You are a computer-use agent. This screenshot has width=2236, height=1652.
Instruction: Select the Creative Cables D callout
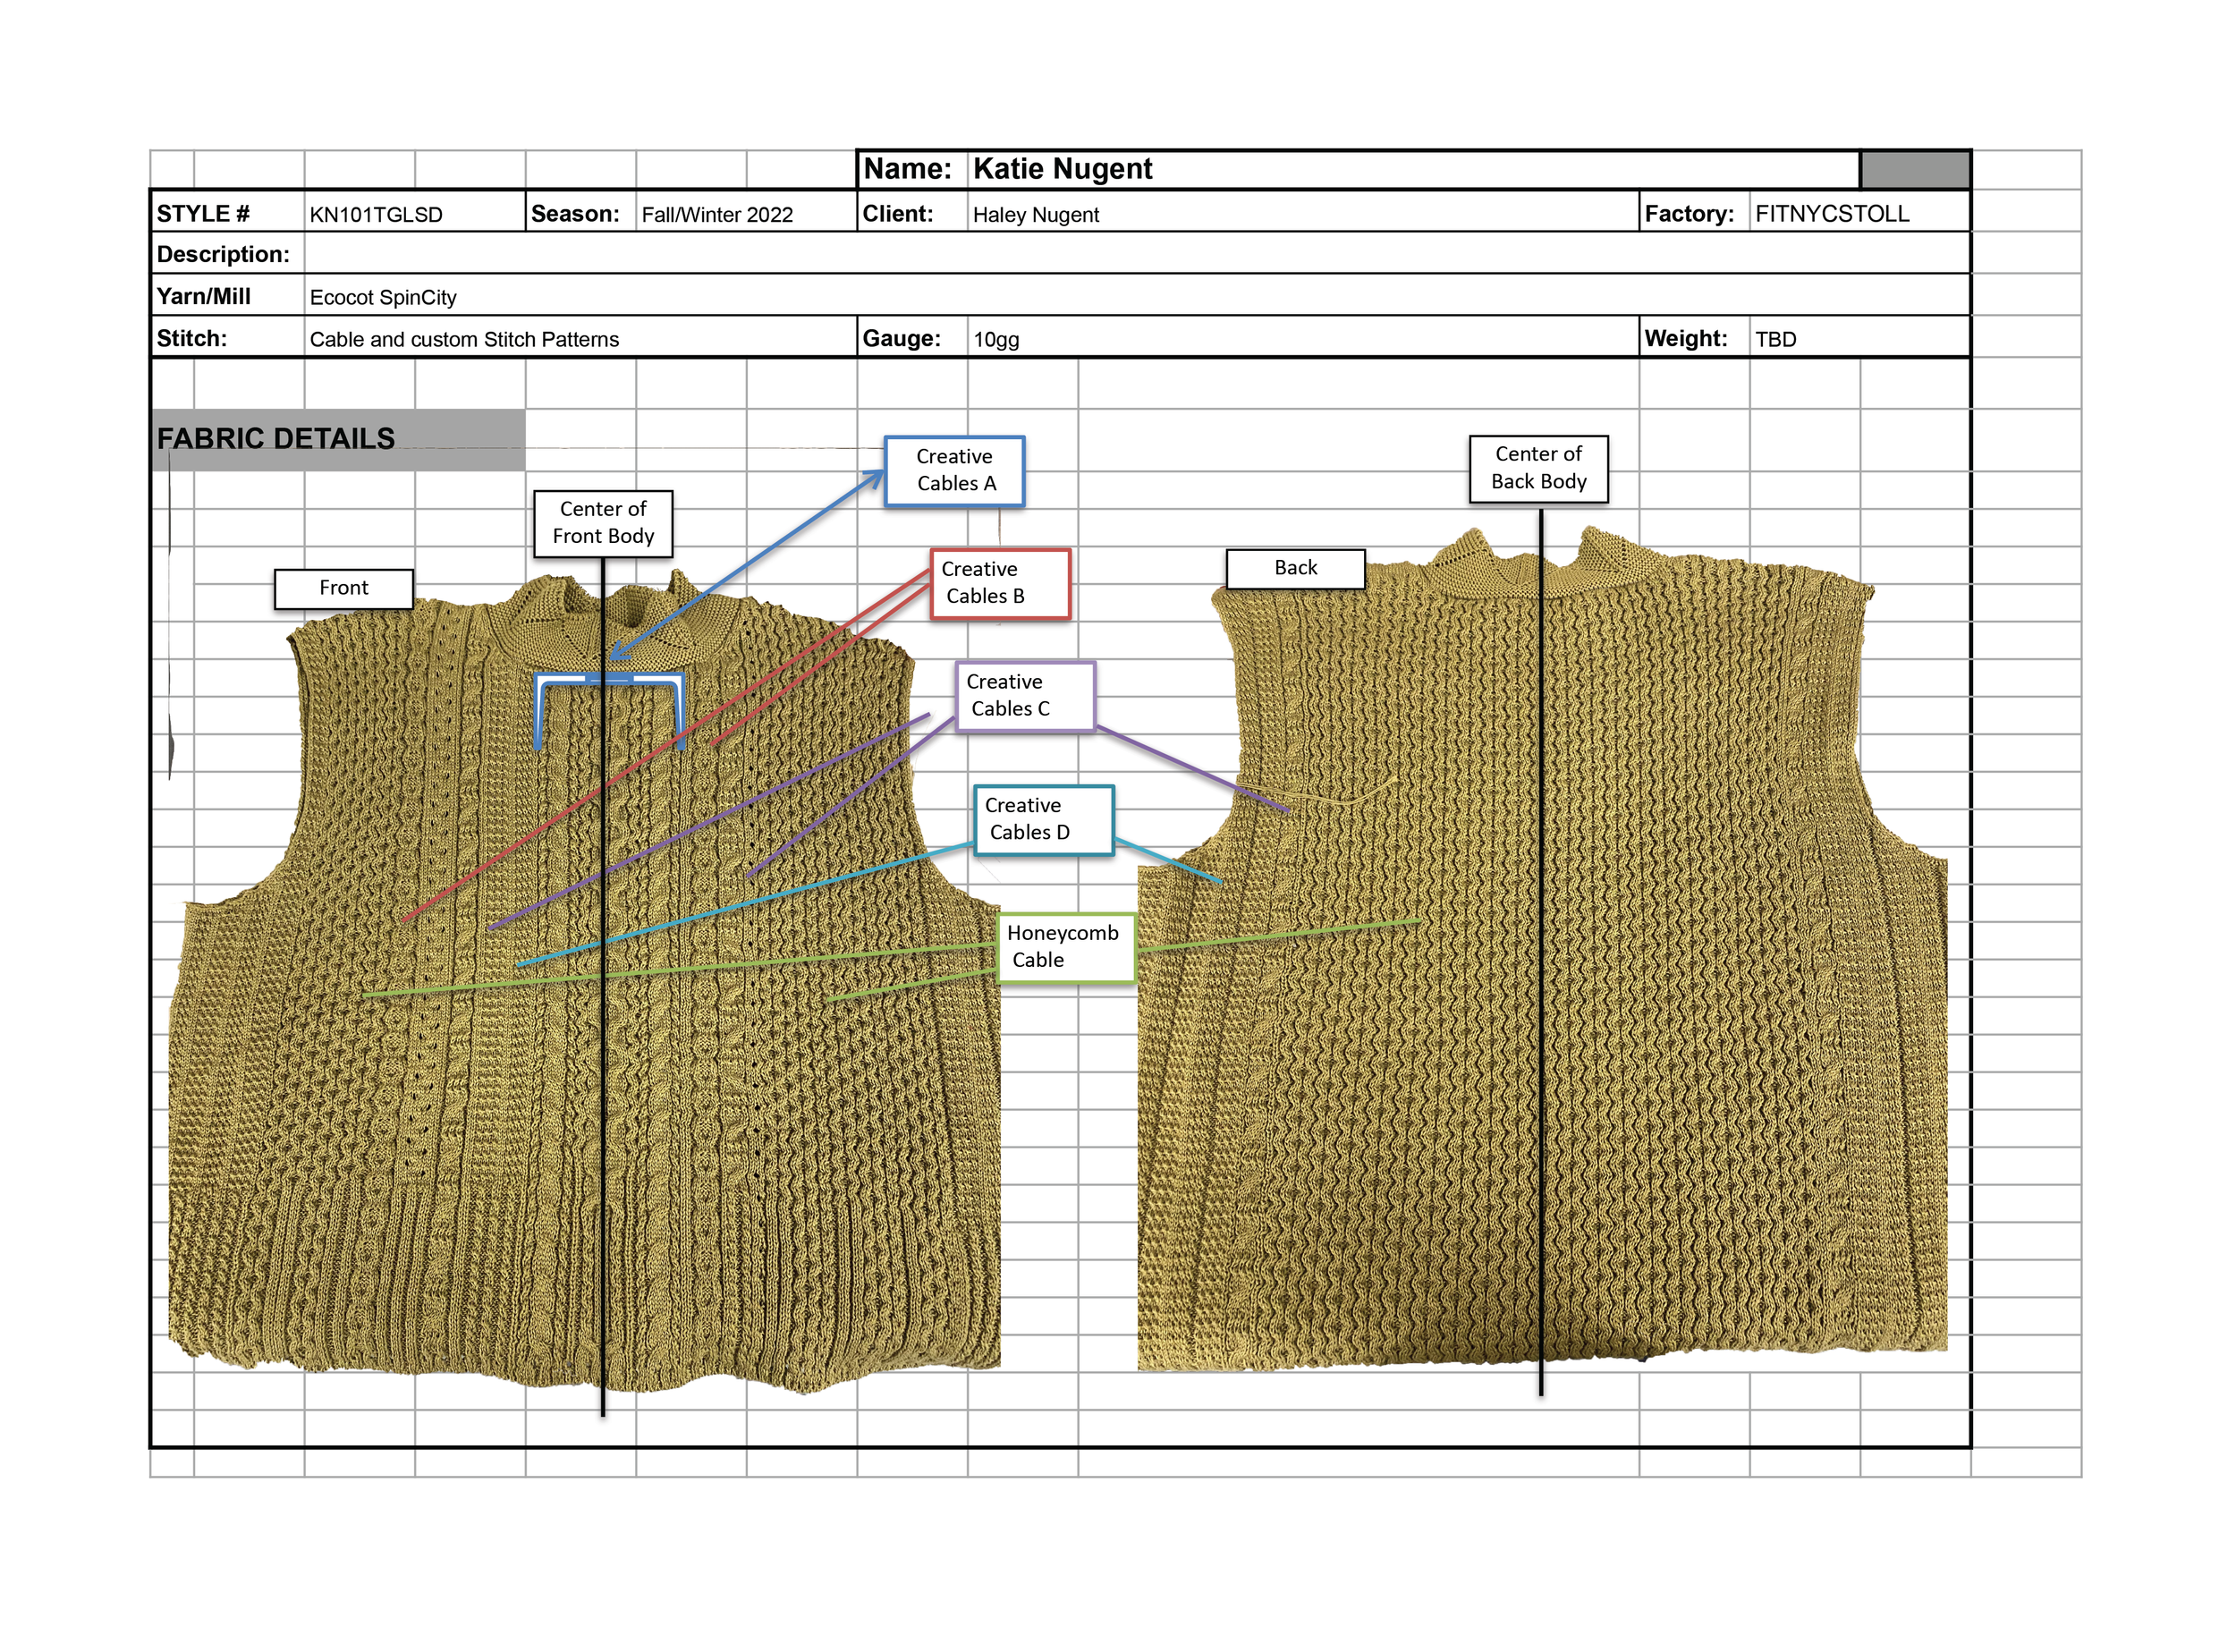coord(1043,820)
